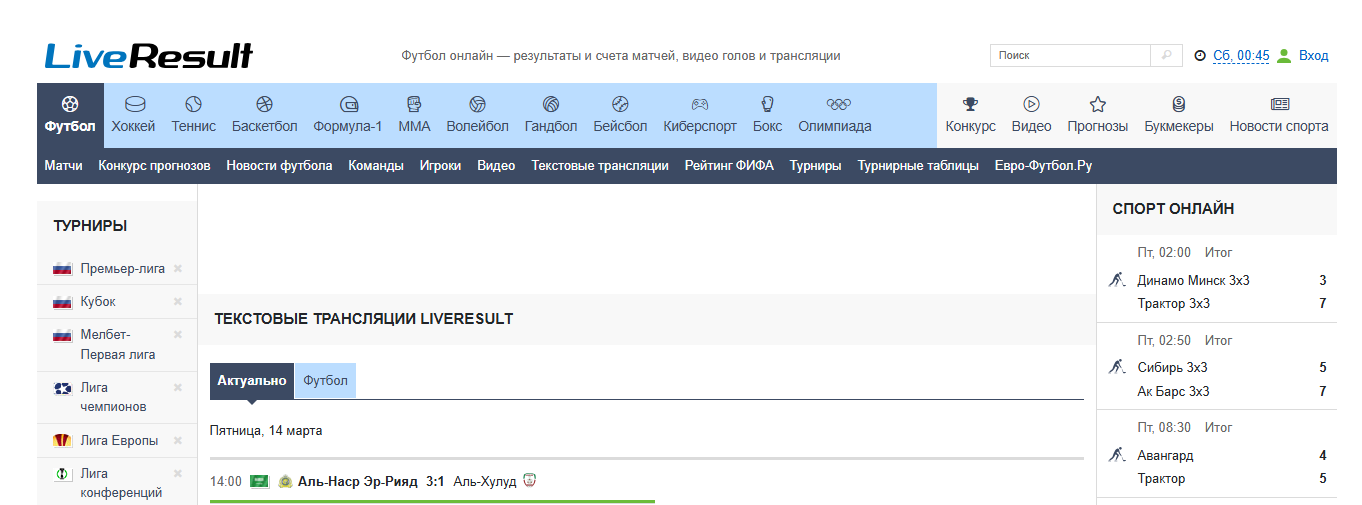This screenshot has width=1362, height=505.
Task: Click the Пятница, 14 марта date text
Action: [266, 431]
